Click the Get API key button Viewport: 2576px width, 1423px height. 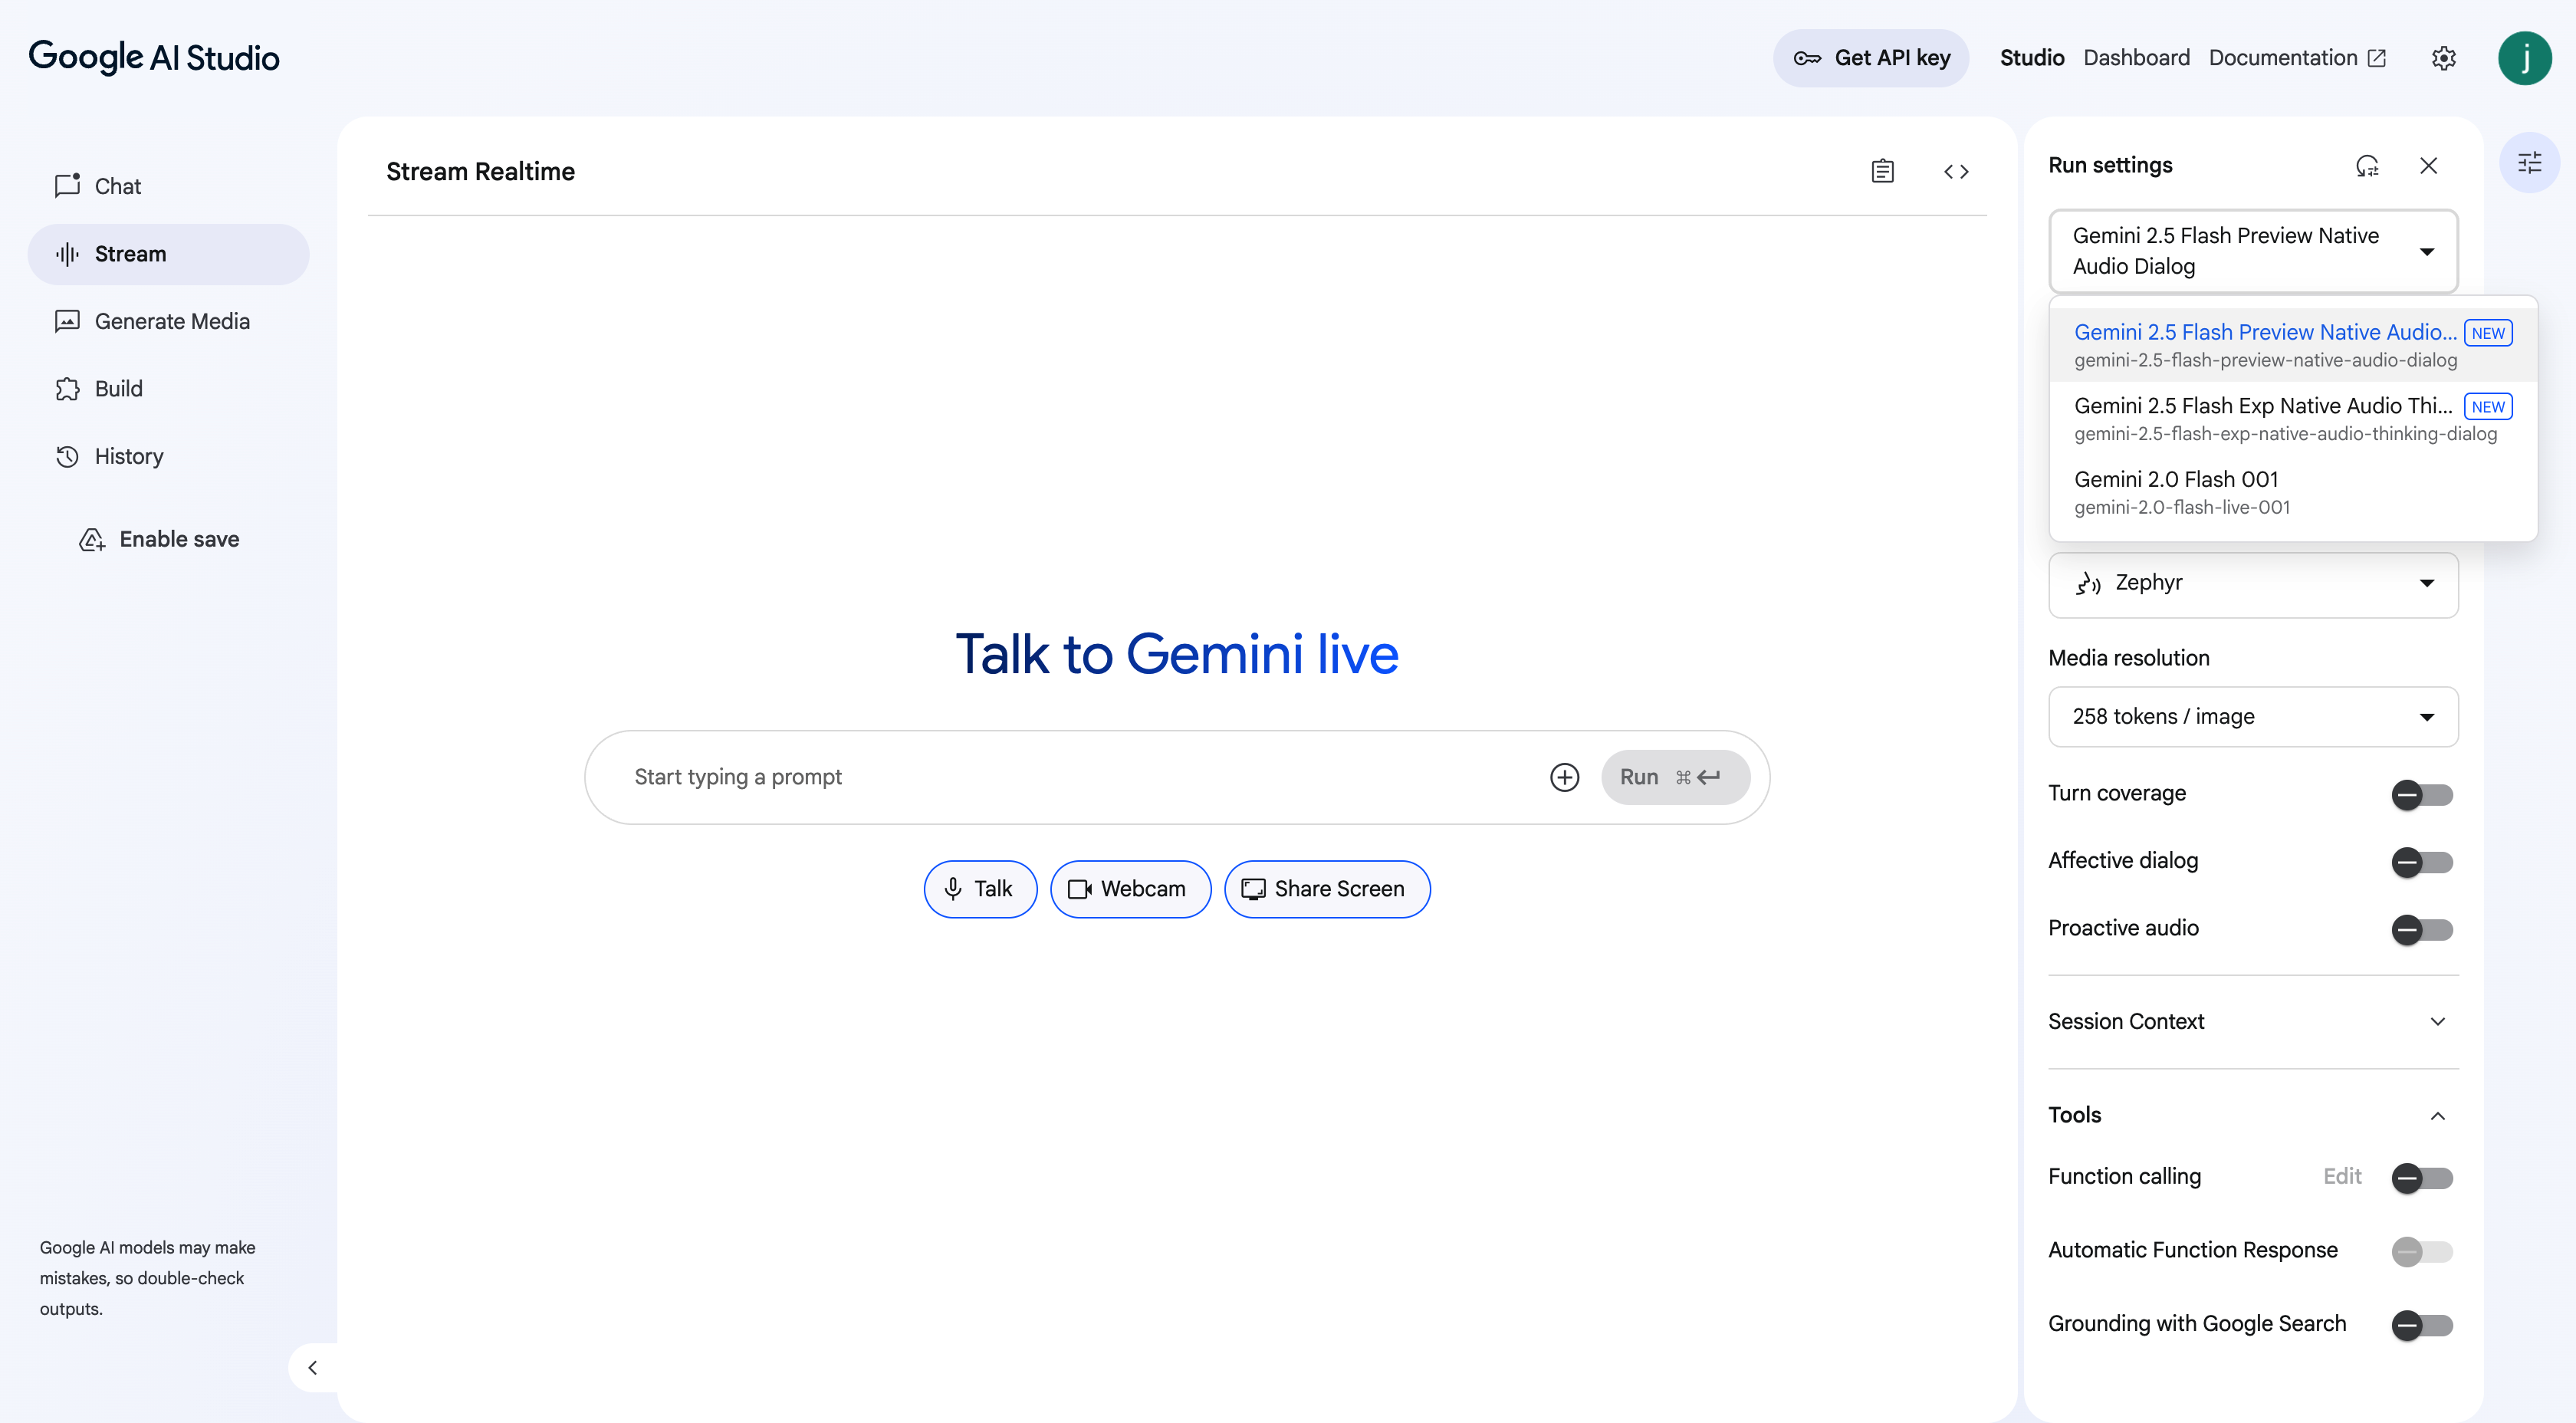pos(1870,58)
